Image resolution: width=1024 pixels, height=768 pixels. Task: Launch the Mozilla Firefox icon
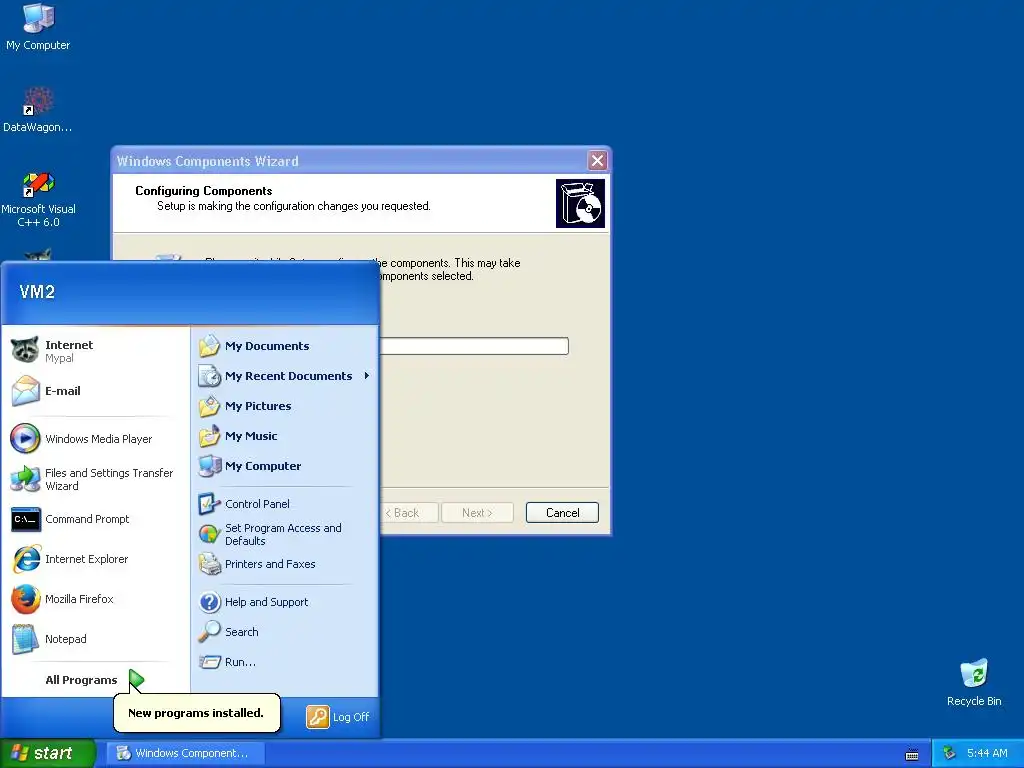pos(25,599)
